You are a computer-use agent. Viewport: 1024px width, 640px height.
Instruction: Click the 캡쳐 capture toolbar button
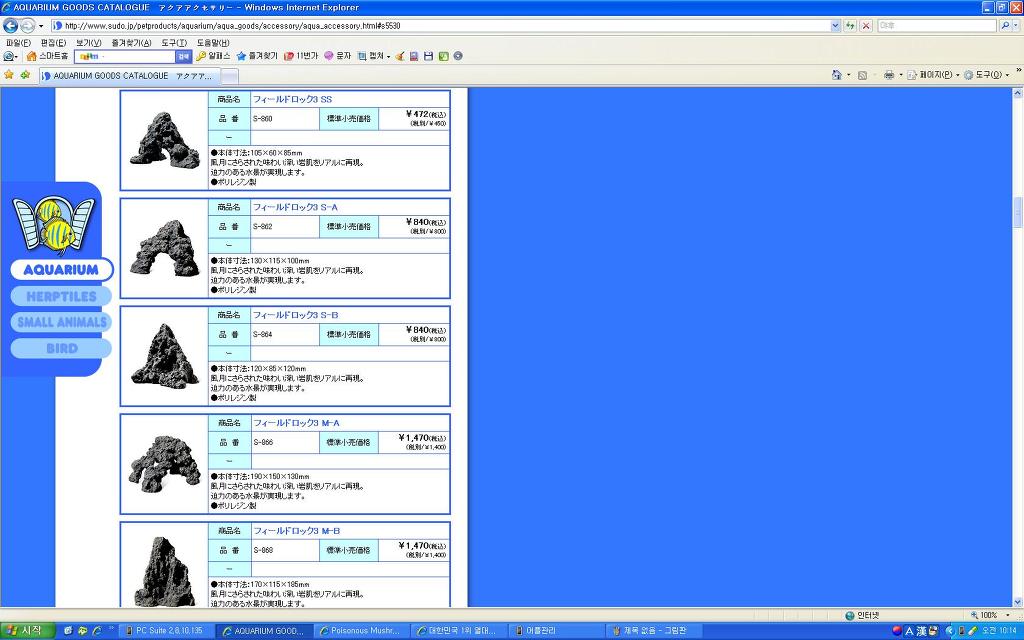point(370,56)
